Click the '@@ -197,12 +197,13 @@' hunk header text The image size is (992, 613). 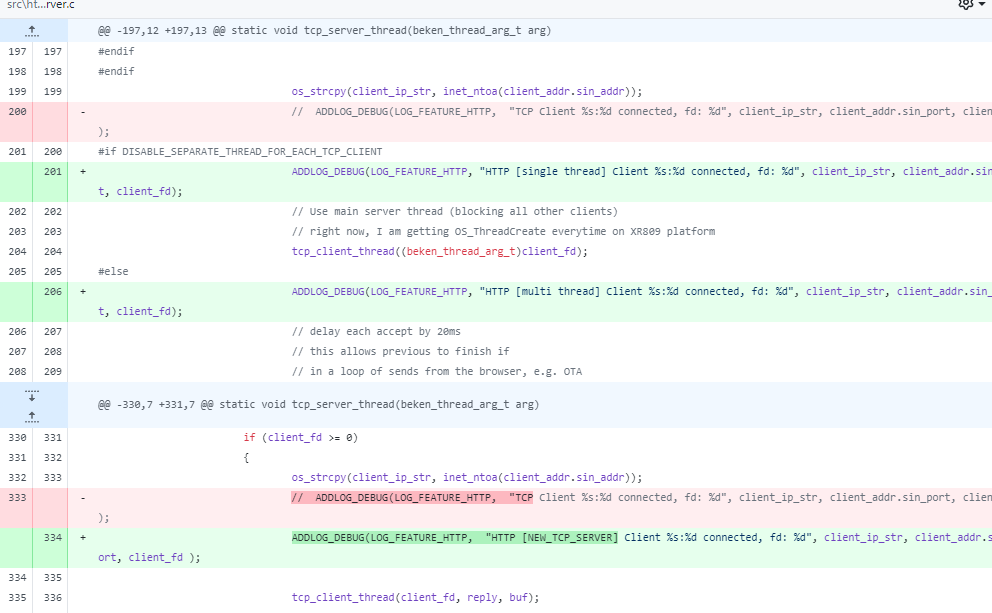pyautogui.click(x=324, y=30)
